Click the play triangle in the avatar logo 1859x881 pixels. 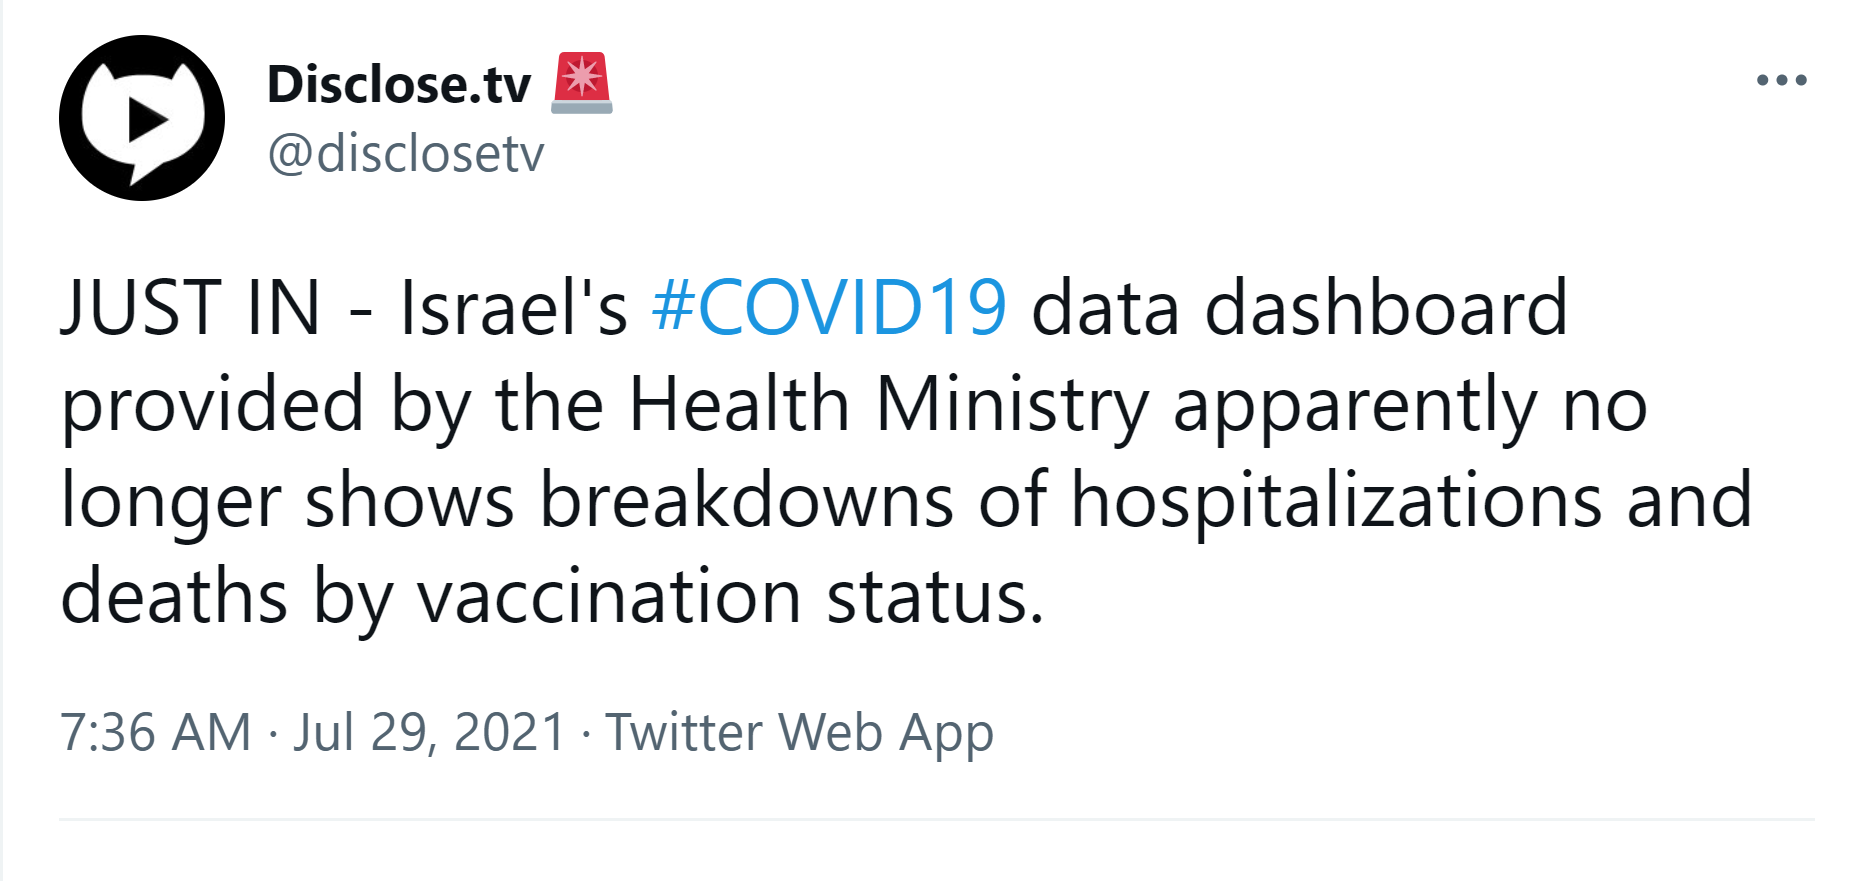tap(146, 120)
